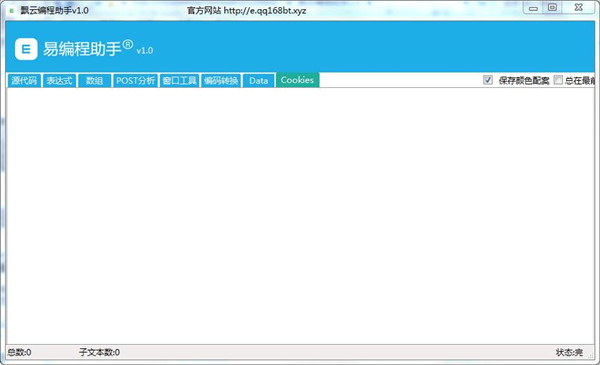
Task: Close the 飘云编程助手 window
Action: point(578,8)
